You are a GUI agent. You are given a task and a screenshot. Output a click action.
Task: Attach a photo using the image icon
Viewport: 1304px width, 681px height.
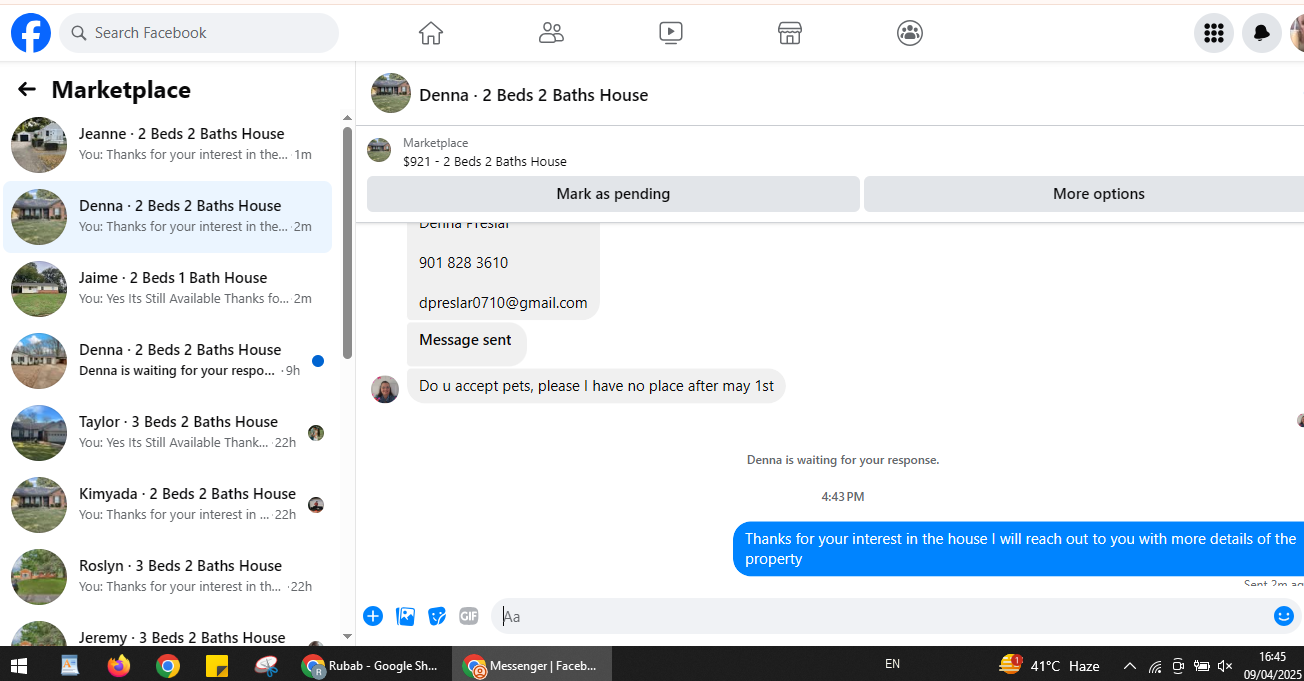point(405,616)
